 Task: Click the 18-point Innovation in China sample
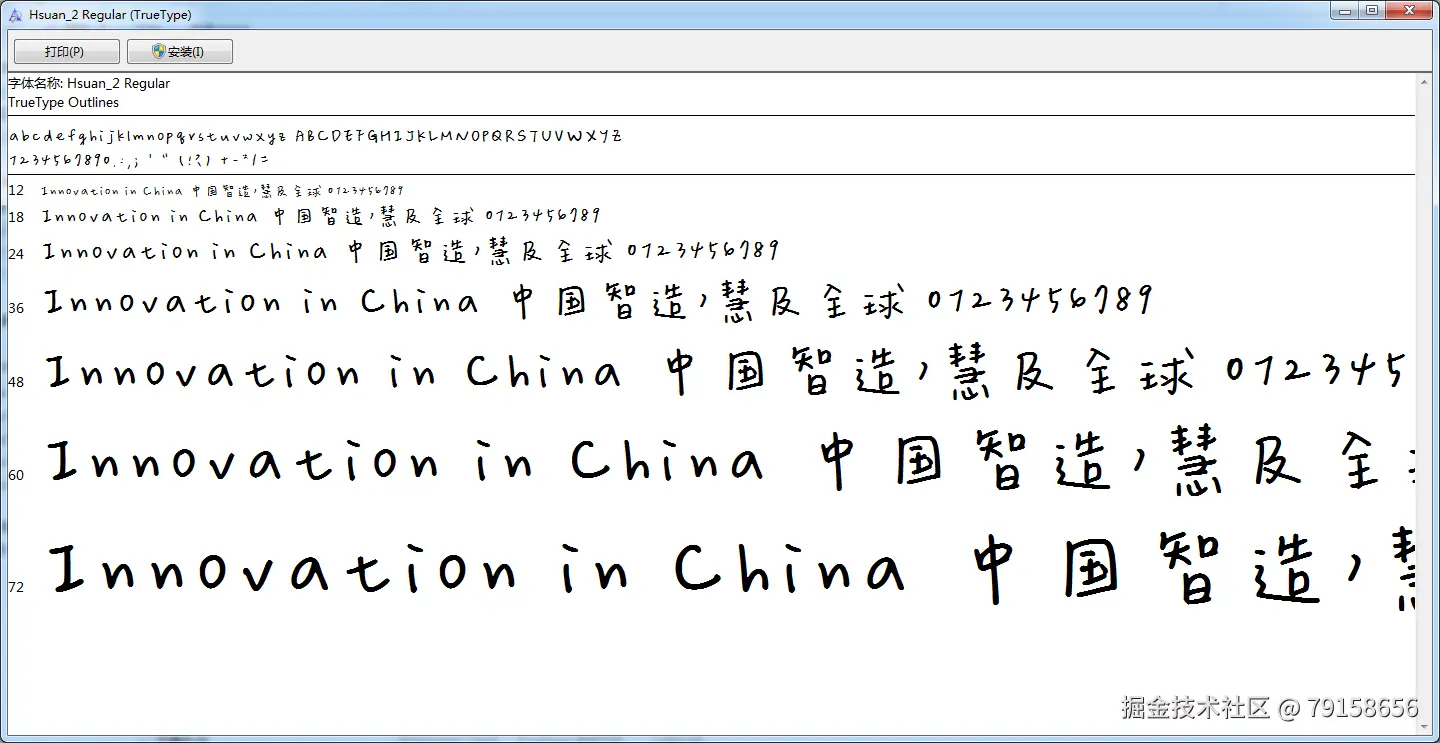(x=321, y=217)
